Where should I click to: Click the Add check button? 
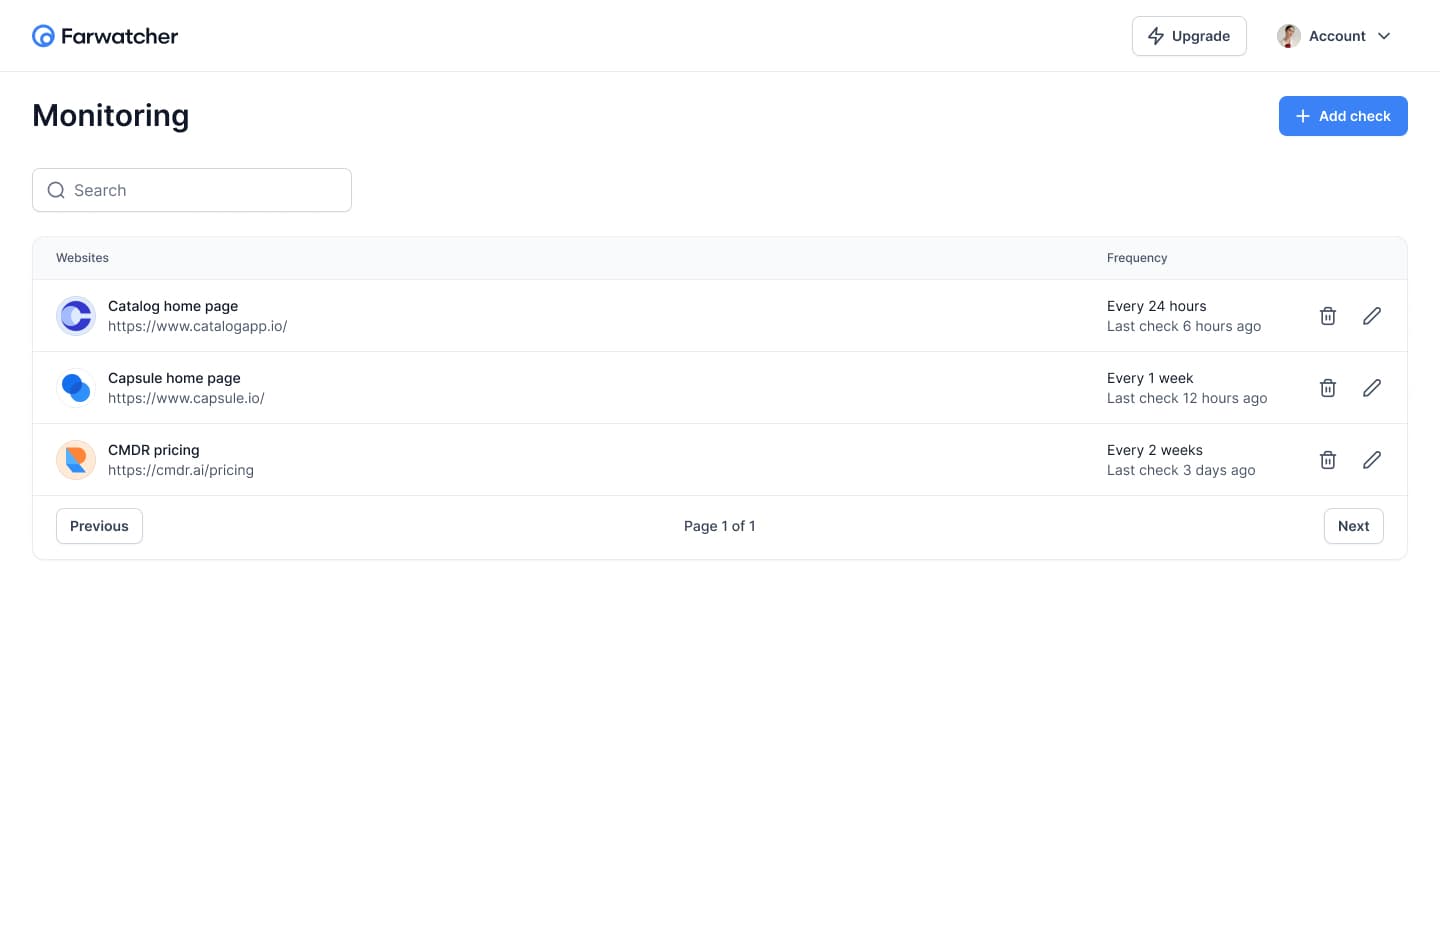click(x=1343, y=116)
